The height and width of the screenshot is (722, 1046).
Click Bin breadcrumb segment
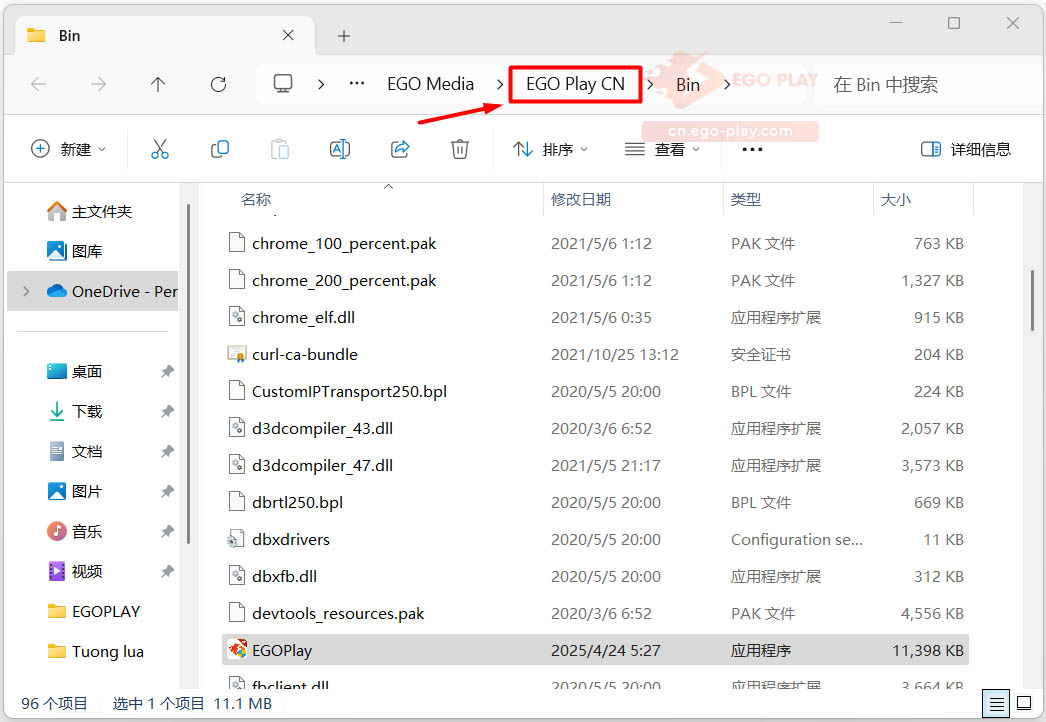point(688,84)
